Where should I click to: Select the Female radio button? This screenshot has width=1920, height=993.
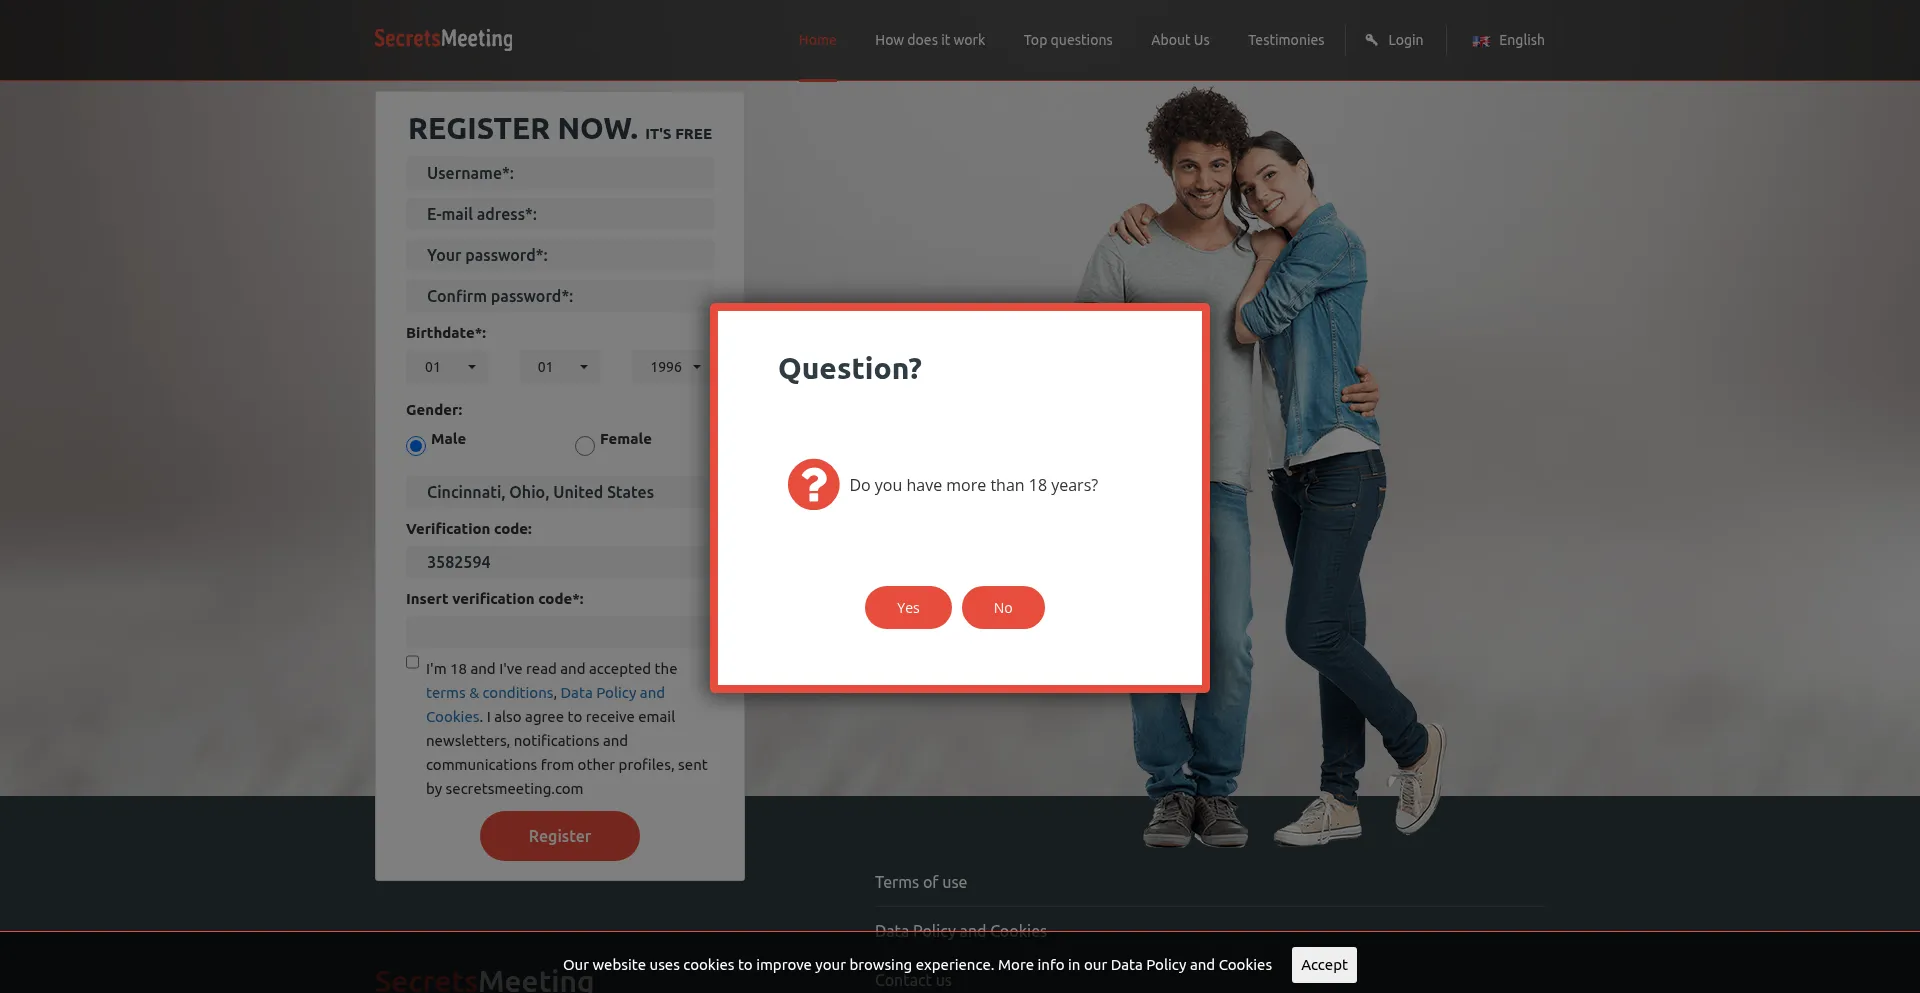click(x=585, y=446)
